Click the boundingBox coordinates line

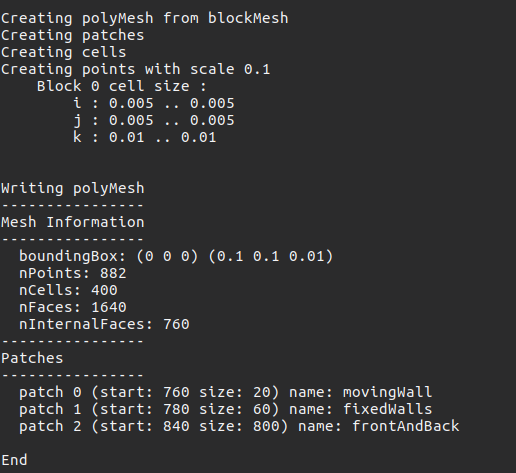176,256
